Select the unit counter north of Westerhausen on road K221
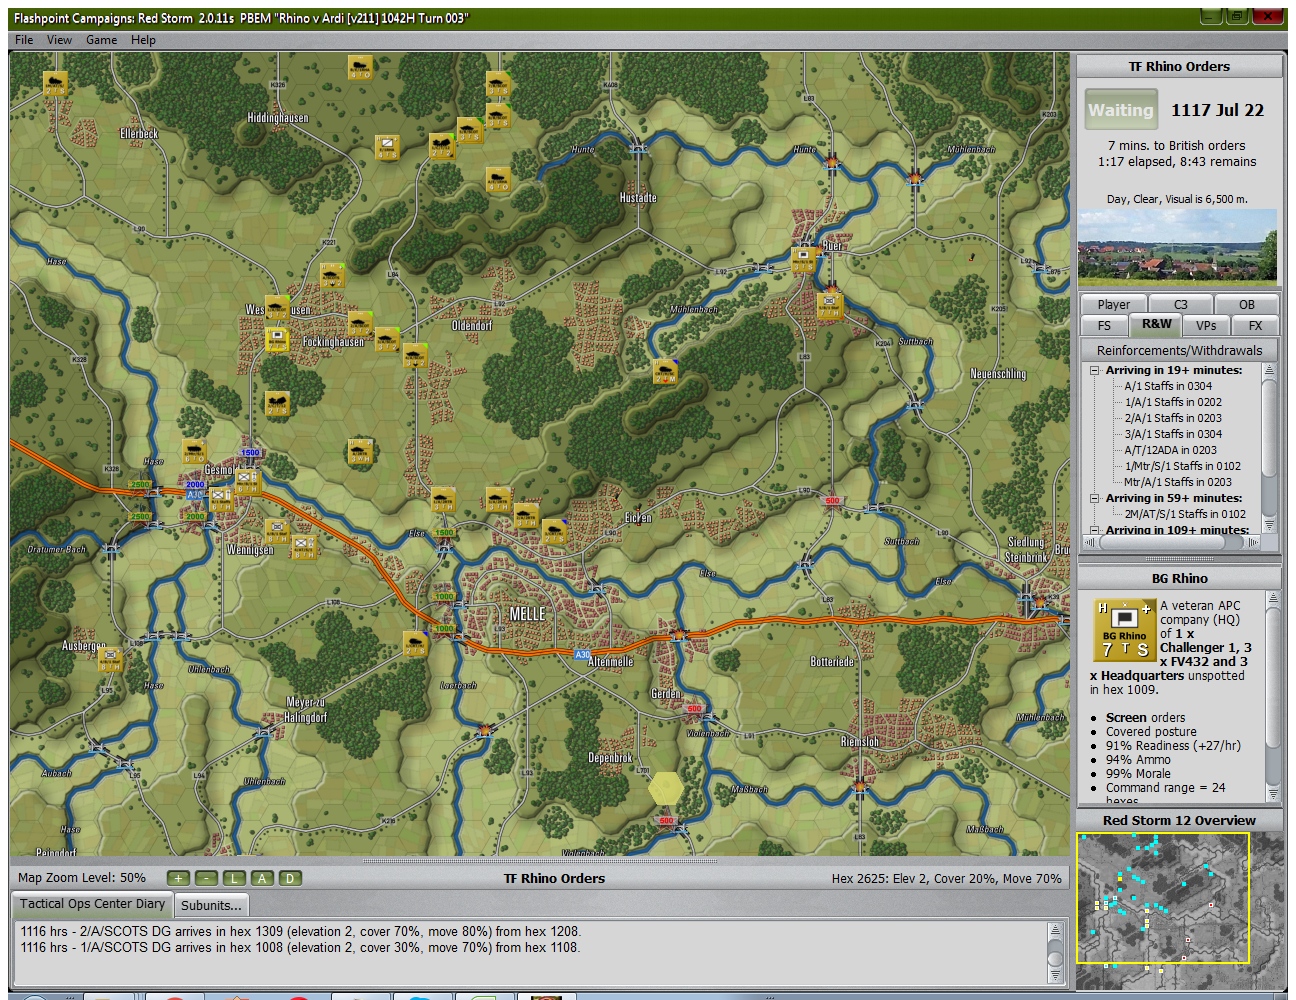1296x1000 pixels. point(332,275)
